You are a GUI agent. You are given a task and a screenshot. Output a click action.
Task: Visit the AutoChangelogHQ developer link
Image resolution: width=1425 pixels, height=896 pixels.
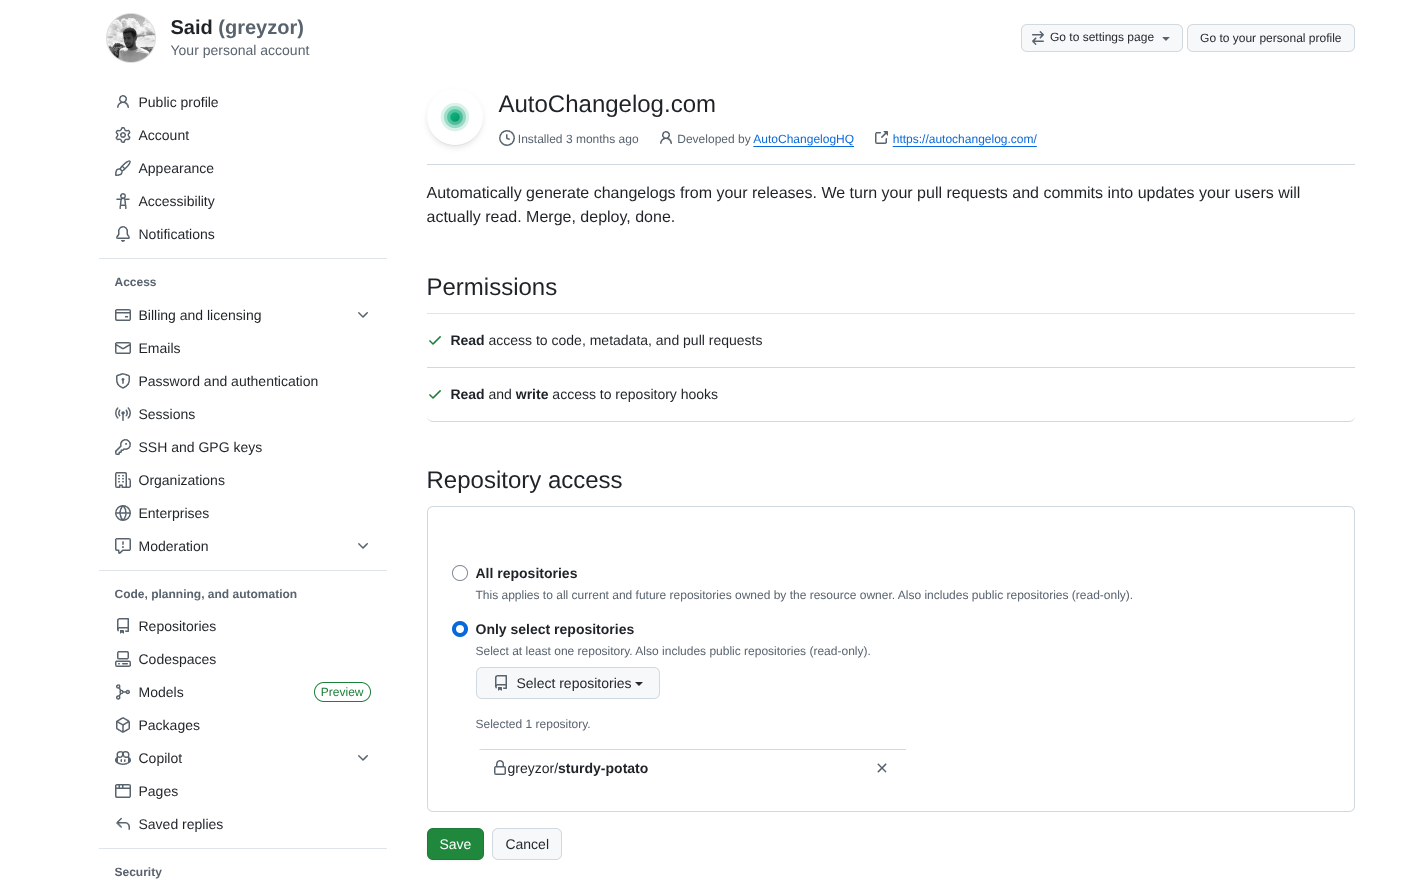(x=803, y=139)
